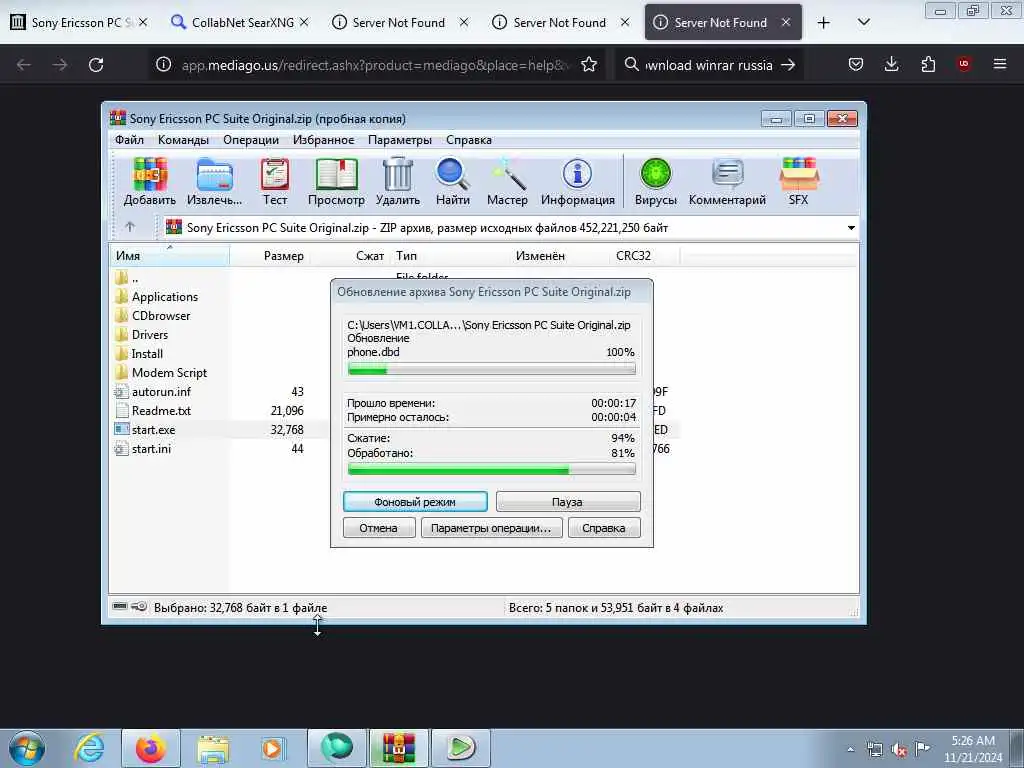Select the Install folder row
The image size is (1024, 768).
(x=147, y=353)
